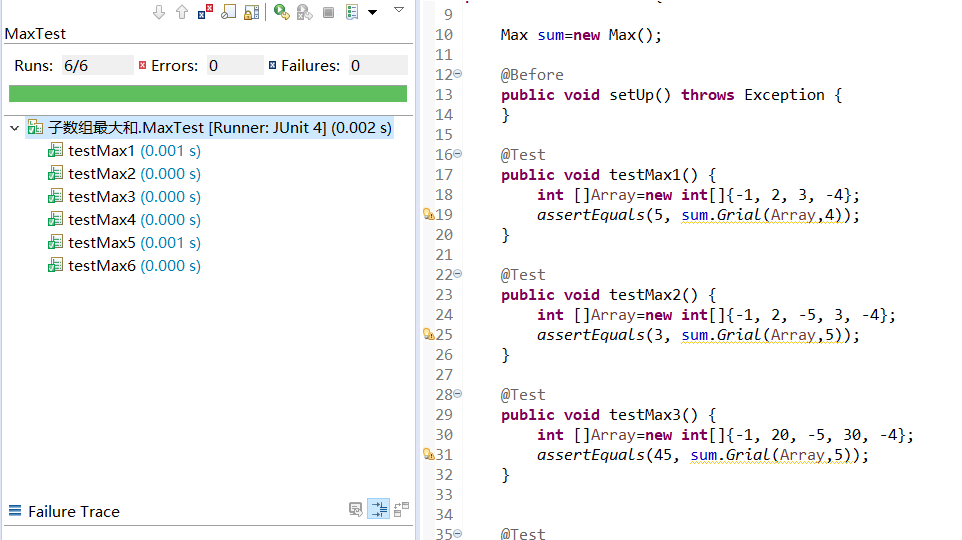Show Stack Trace in Console View
Image resolution: width=962 pixels, height=540 pixels.
(356, 509)
